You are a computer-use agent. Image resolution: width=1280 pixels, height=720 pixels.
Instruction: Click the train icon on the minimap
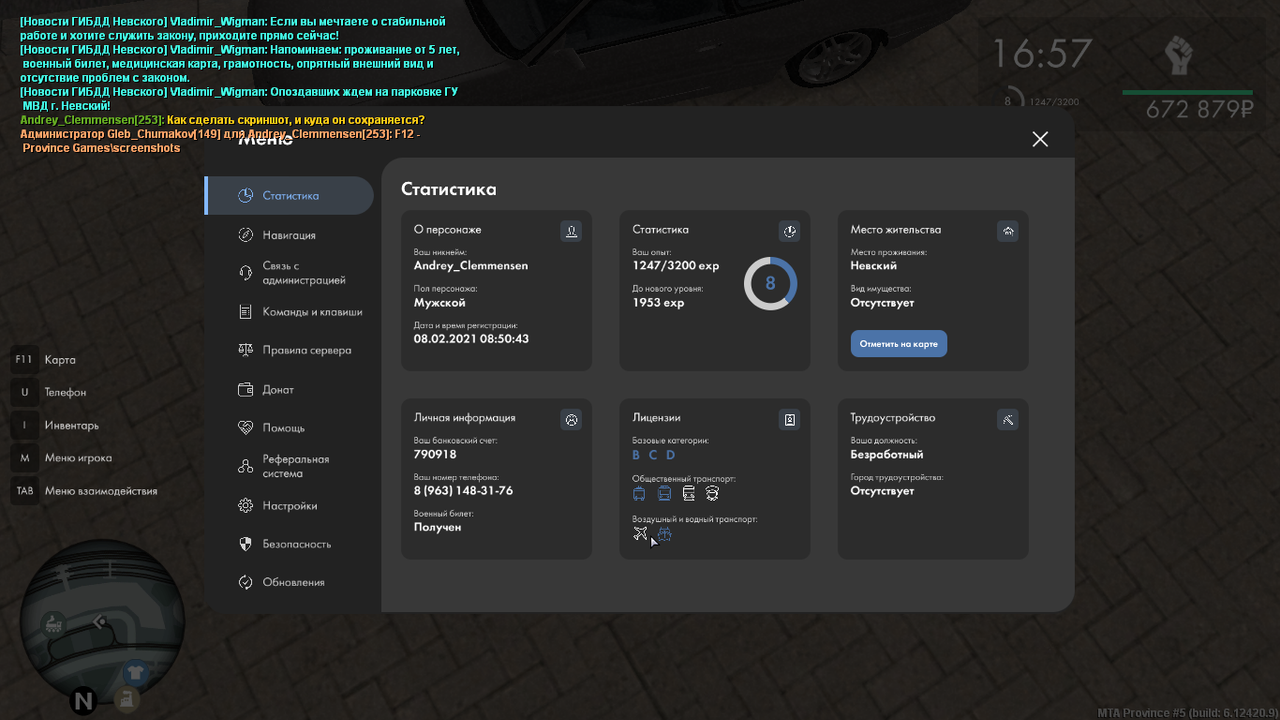point(52,624)
